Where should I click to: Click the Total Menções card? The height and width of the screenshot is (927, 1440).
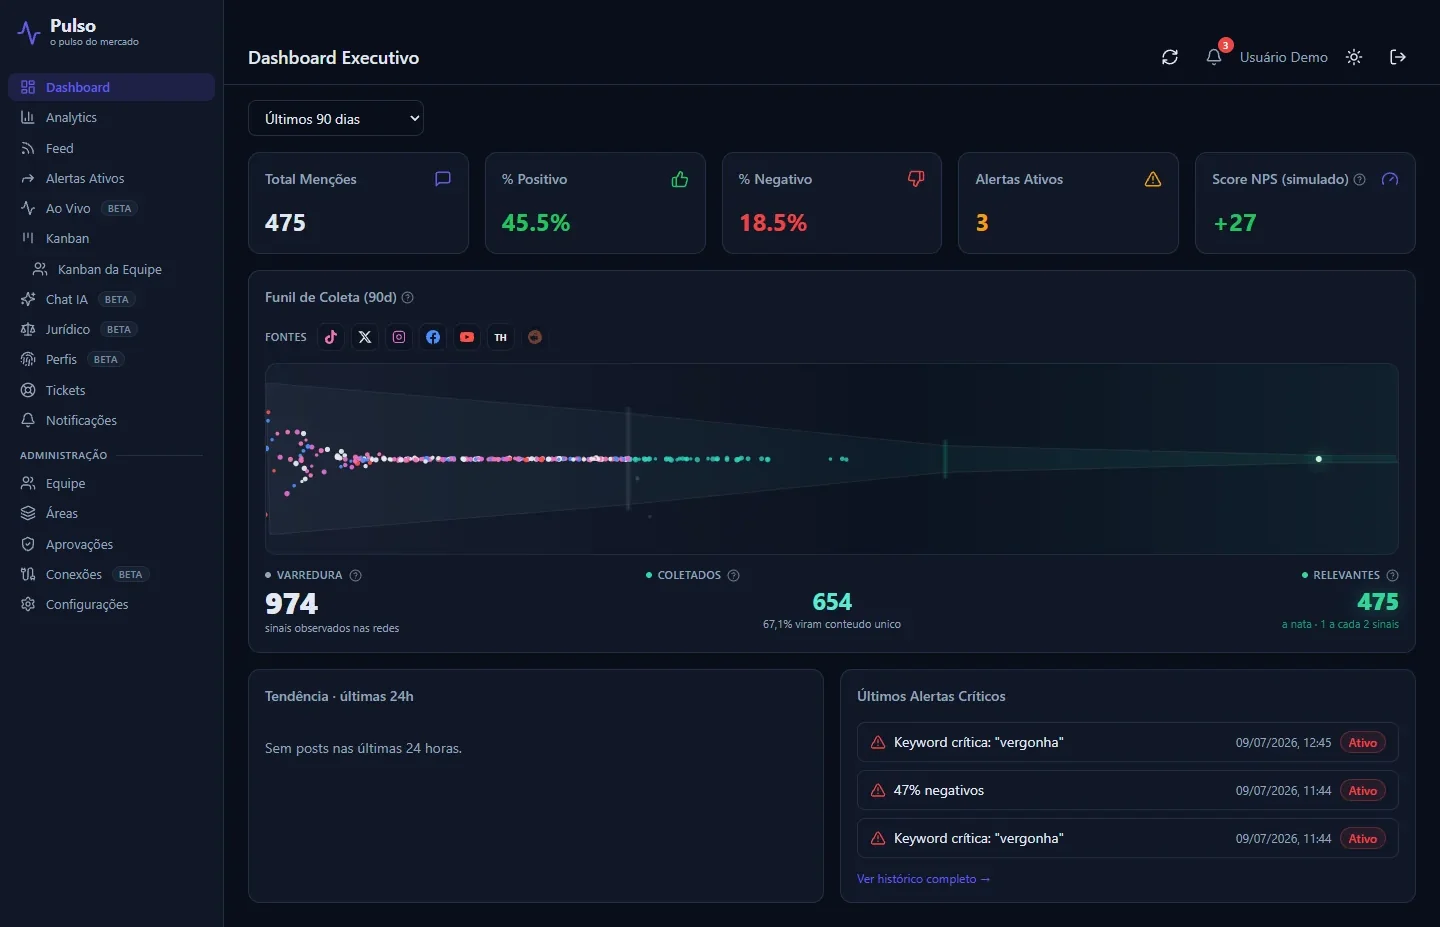[358, 203]
